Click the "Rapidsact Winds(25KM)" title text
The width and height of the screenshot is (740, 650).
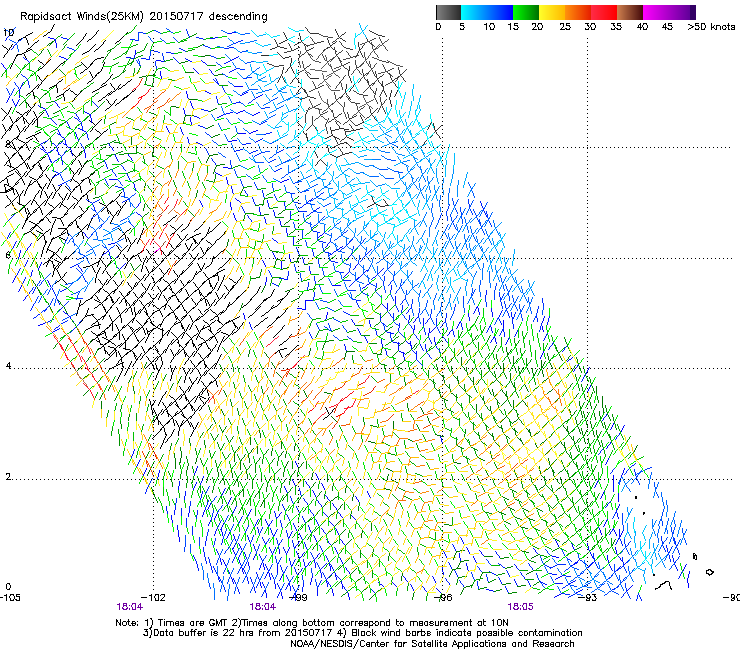pos(82,17)
